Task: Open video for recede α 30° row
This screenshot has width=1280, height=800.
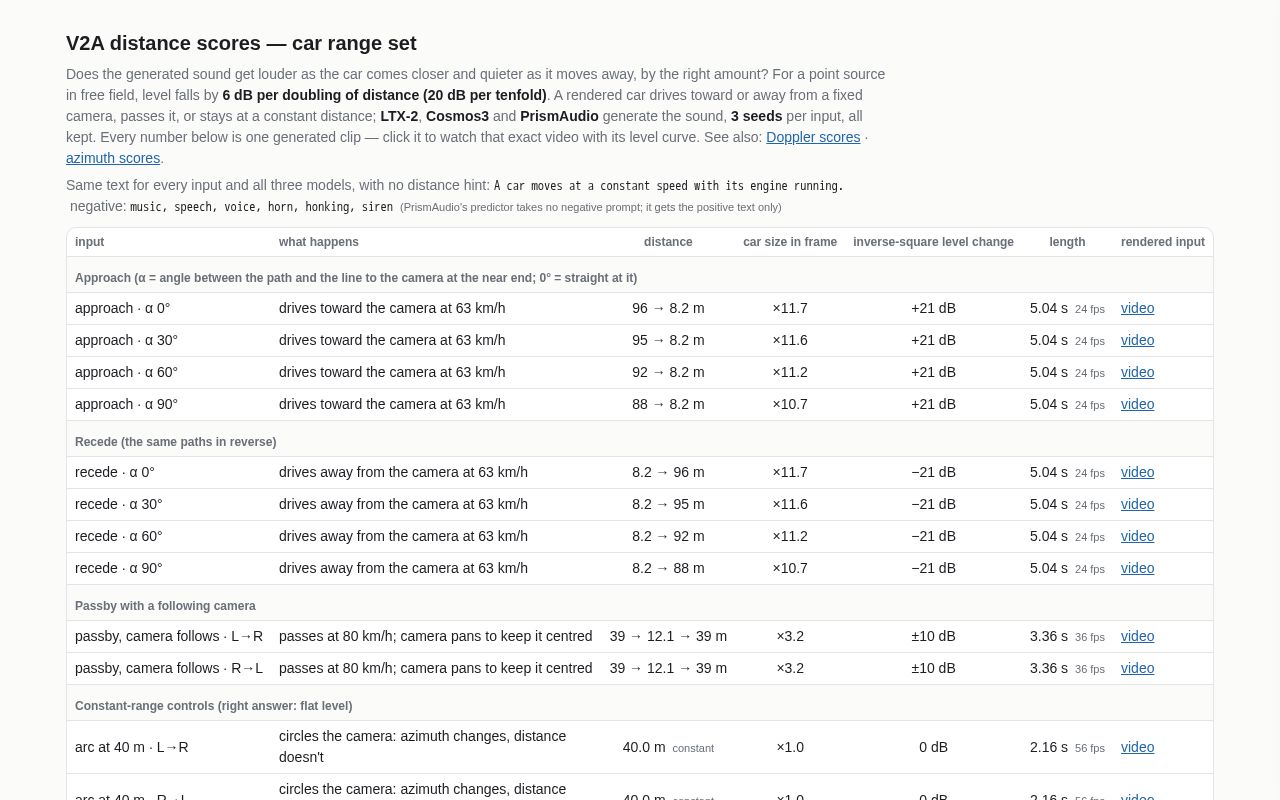Action: [1137, 504]
